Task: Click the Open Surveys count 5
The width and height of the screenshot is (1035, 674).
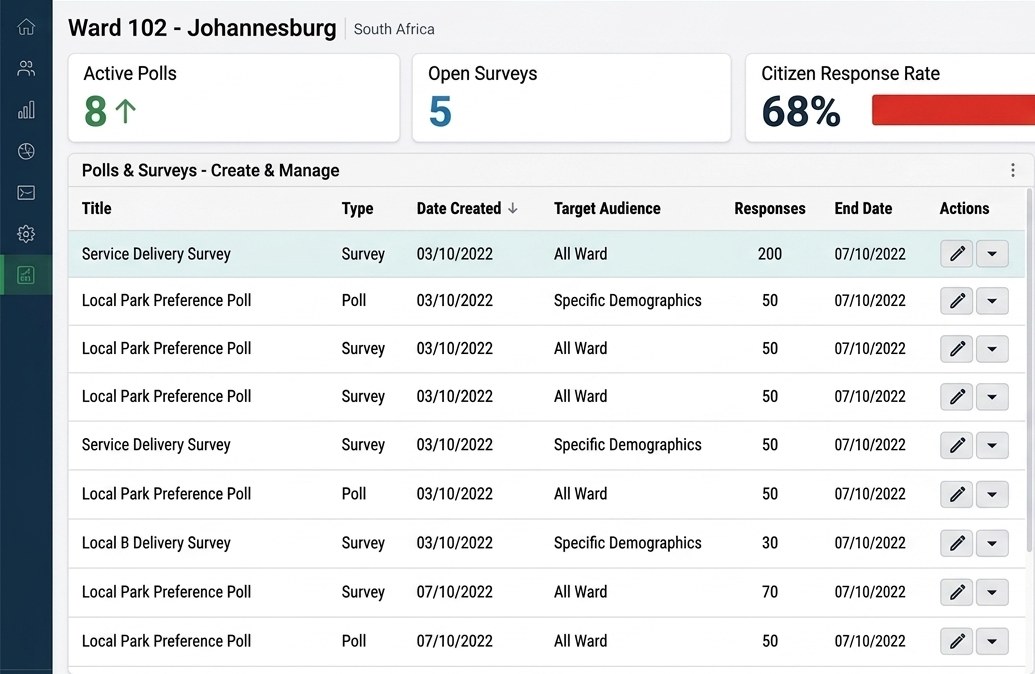Action: [440, 111]
